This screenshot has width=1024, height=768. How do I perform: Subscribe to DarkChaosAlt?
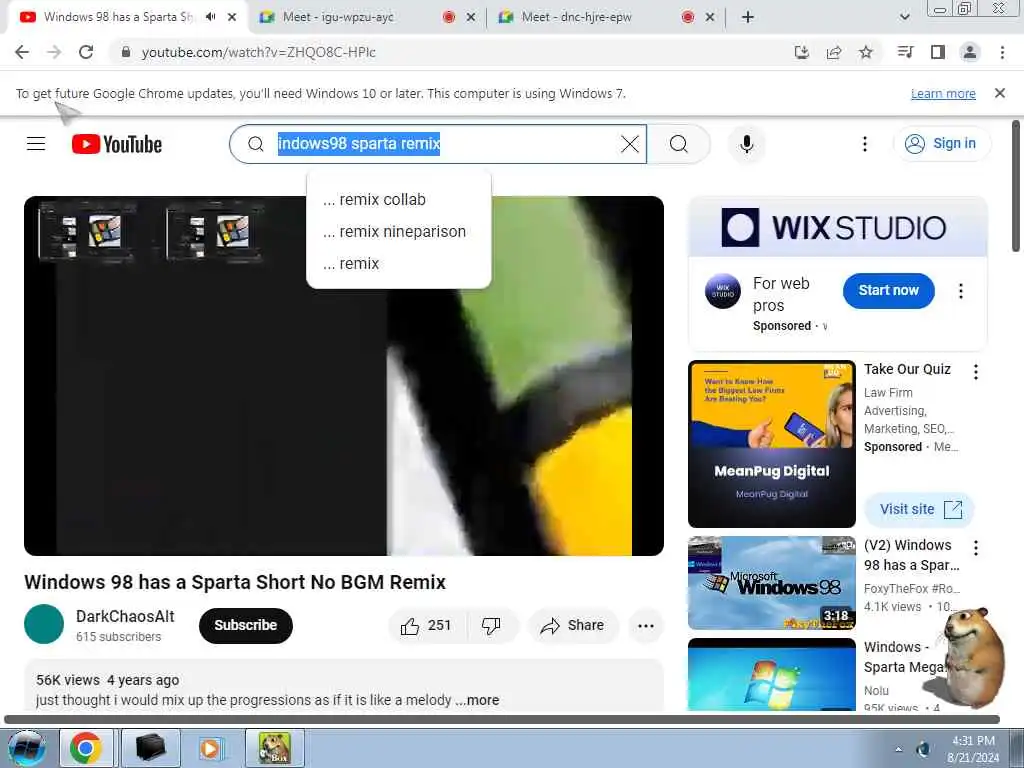[x=246, y=626]
